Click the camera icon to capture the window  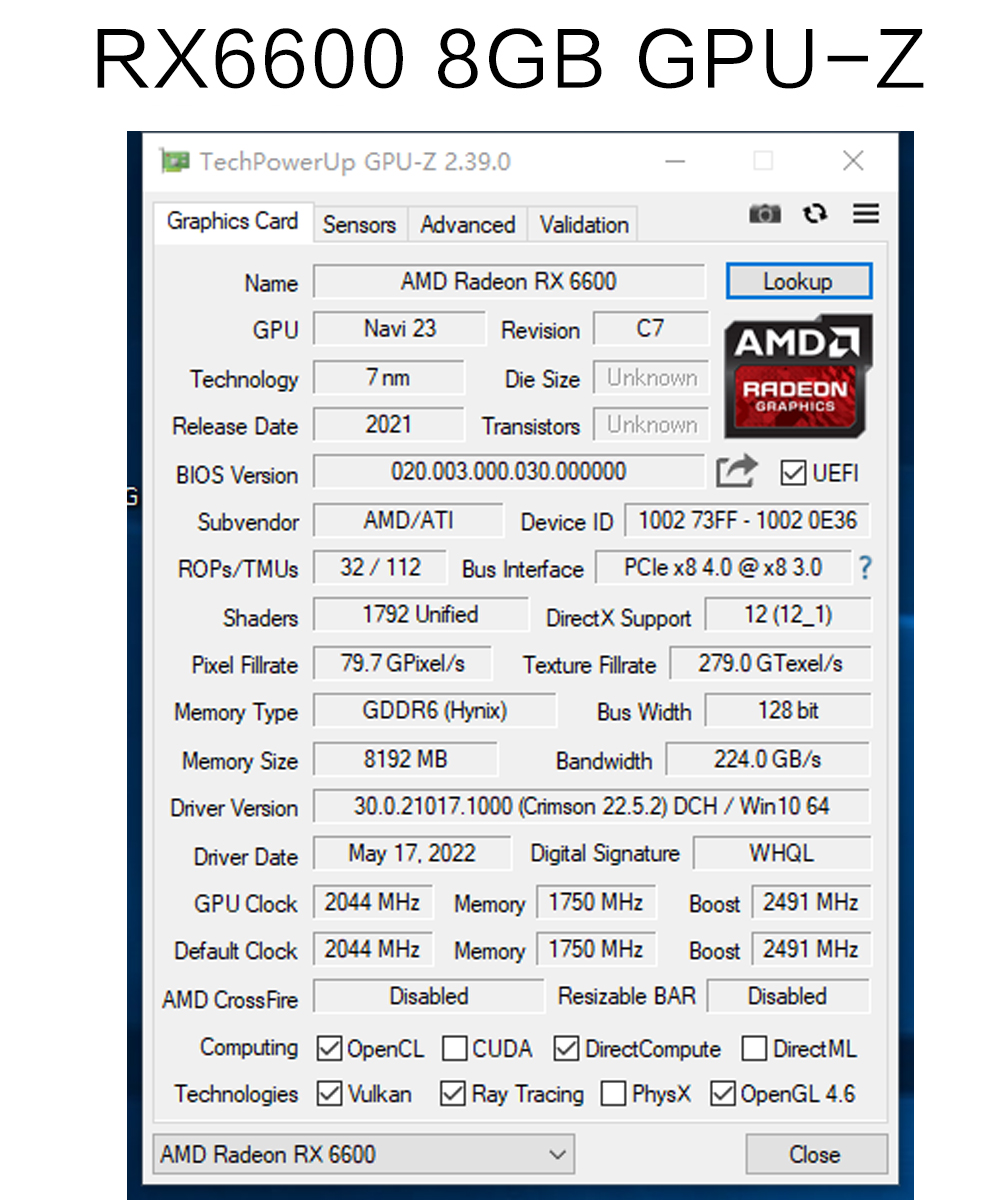tap(765, 213)
